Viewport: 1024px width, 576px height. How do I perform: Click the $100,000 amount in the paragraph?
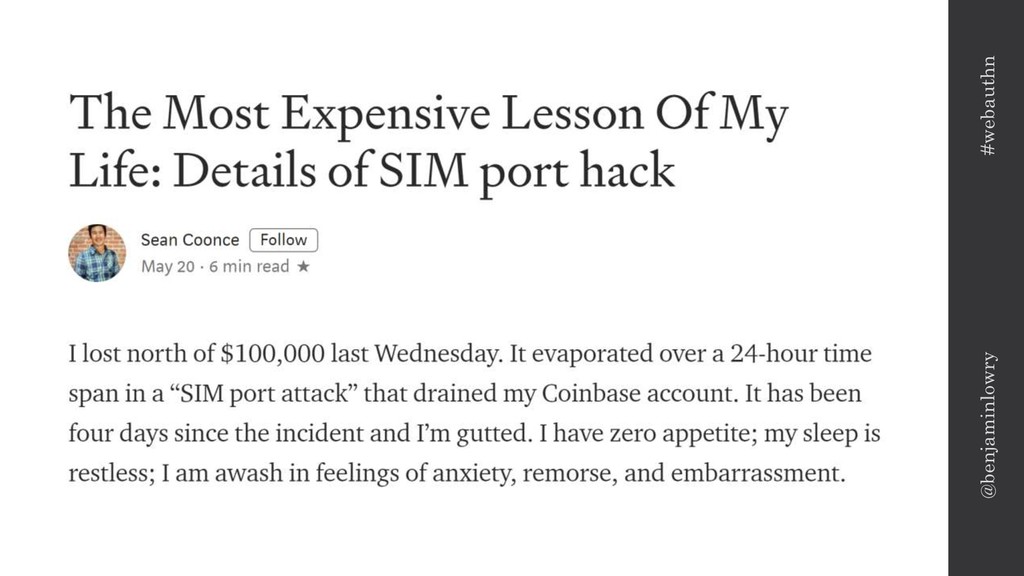pos(272,353)
